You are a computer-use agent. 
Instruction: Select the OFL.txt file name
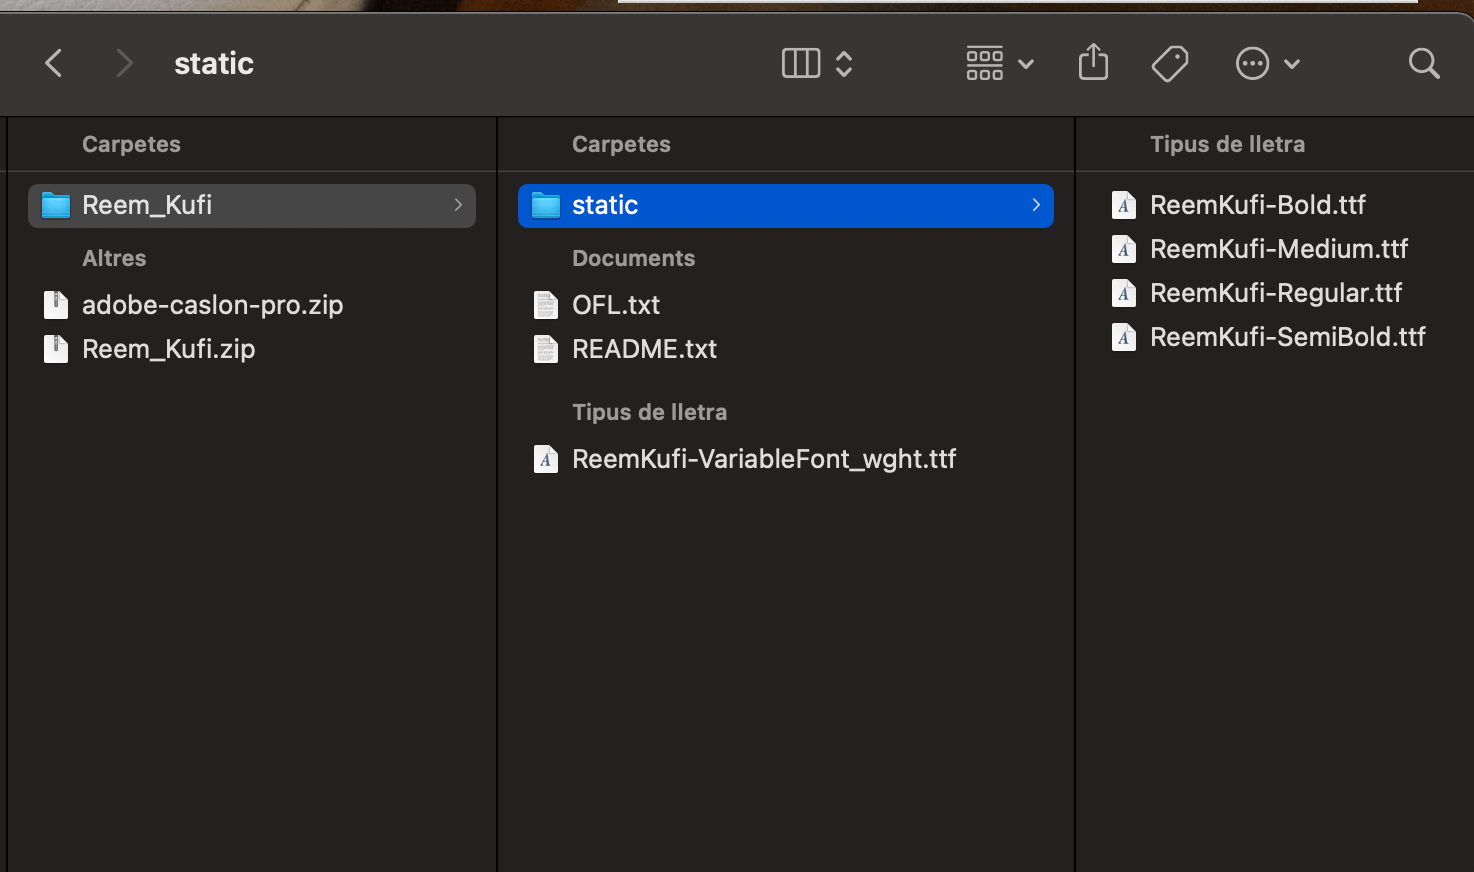point(616,305)
